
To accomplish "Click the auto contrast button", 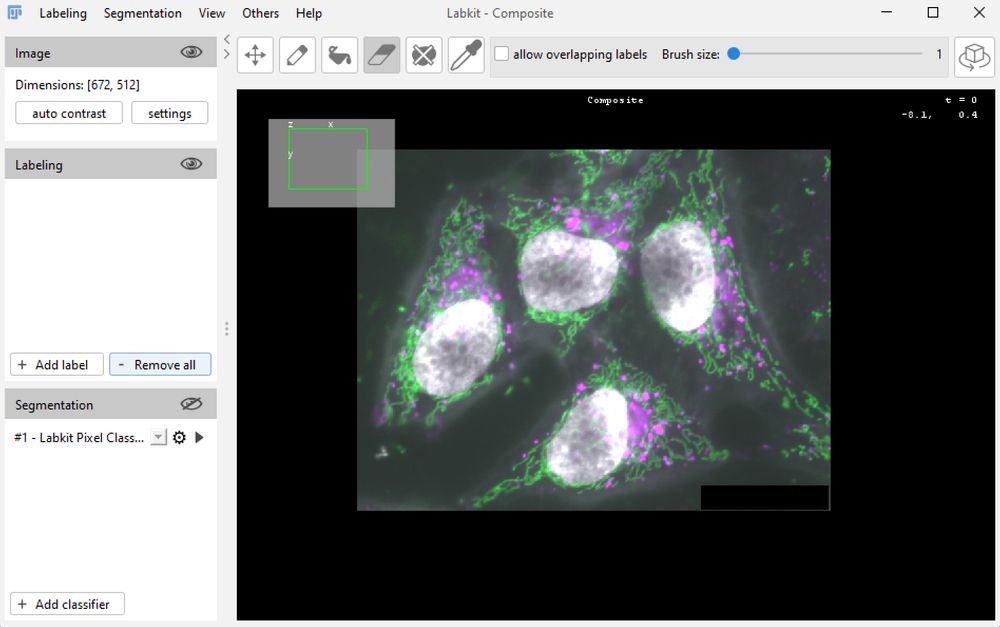I will 69,113.
